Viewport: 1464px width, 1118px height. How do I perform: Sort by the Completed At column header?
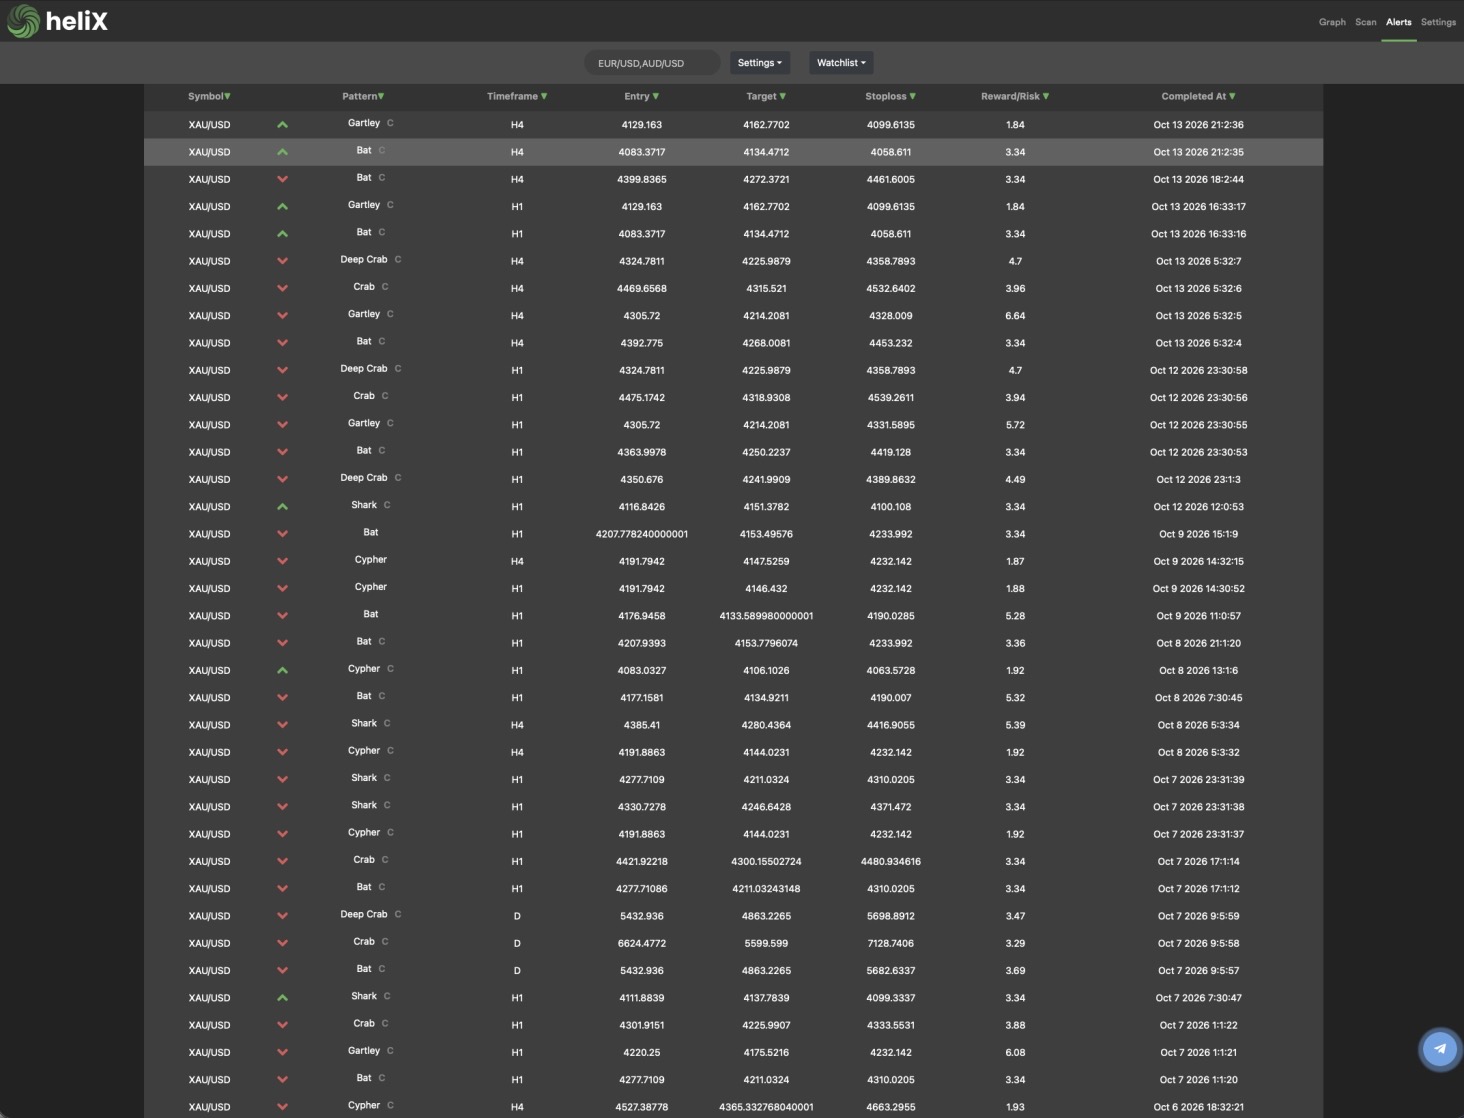pos(1198,97)
